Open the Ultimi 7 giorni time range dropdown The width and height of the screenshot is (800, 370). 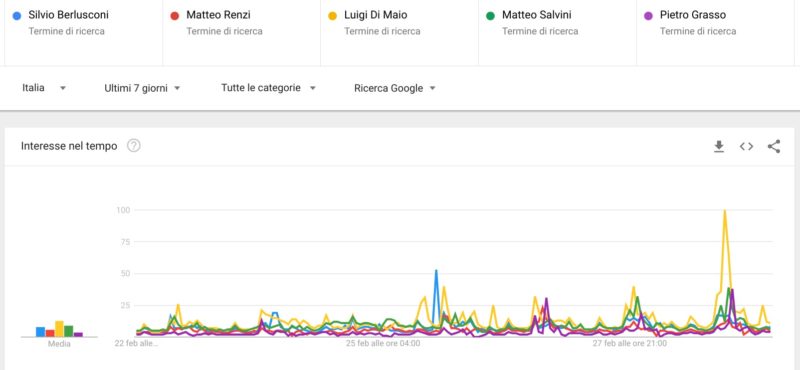(x=142, y=88)
